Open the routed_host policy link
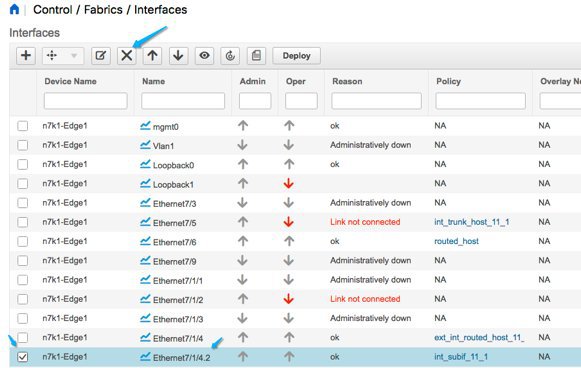This screenshot has height=368, width=581. coord(456,241)
